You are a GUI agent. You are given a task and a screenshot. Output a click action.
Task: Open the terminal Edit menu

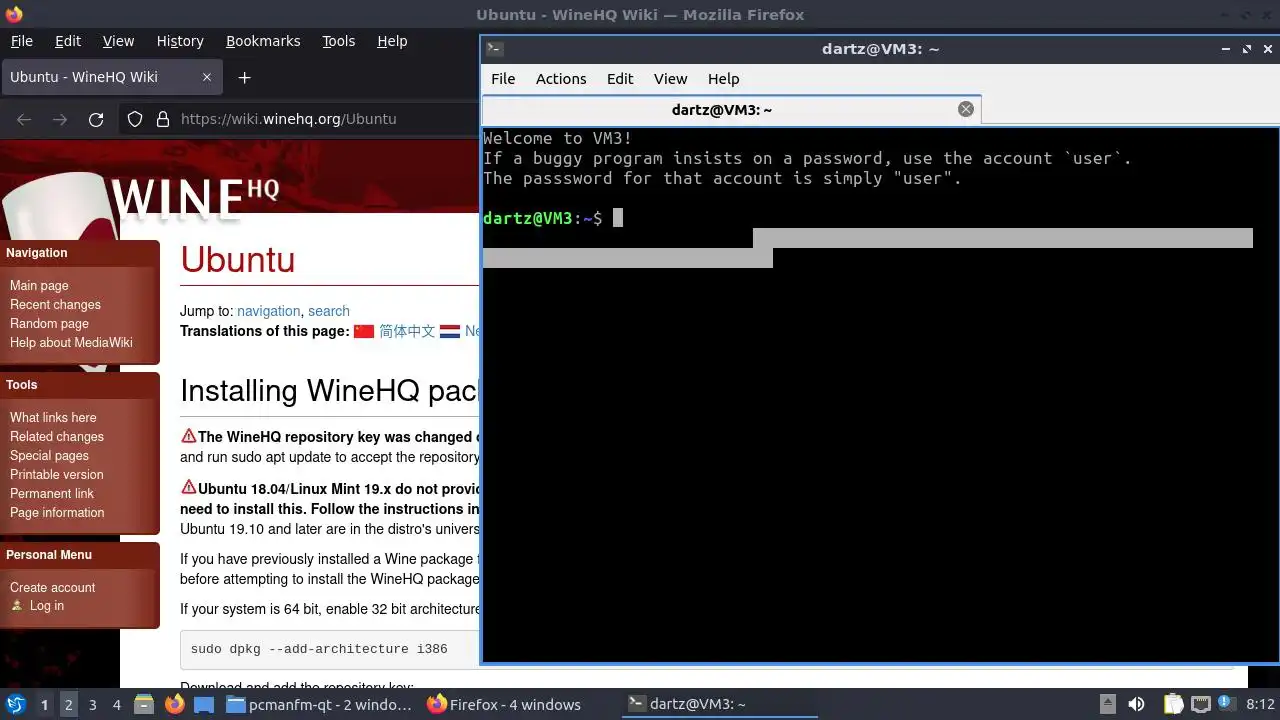pos(620,79)
